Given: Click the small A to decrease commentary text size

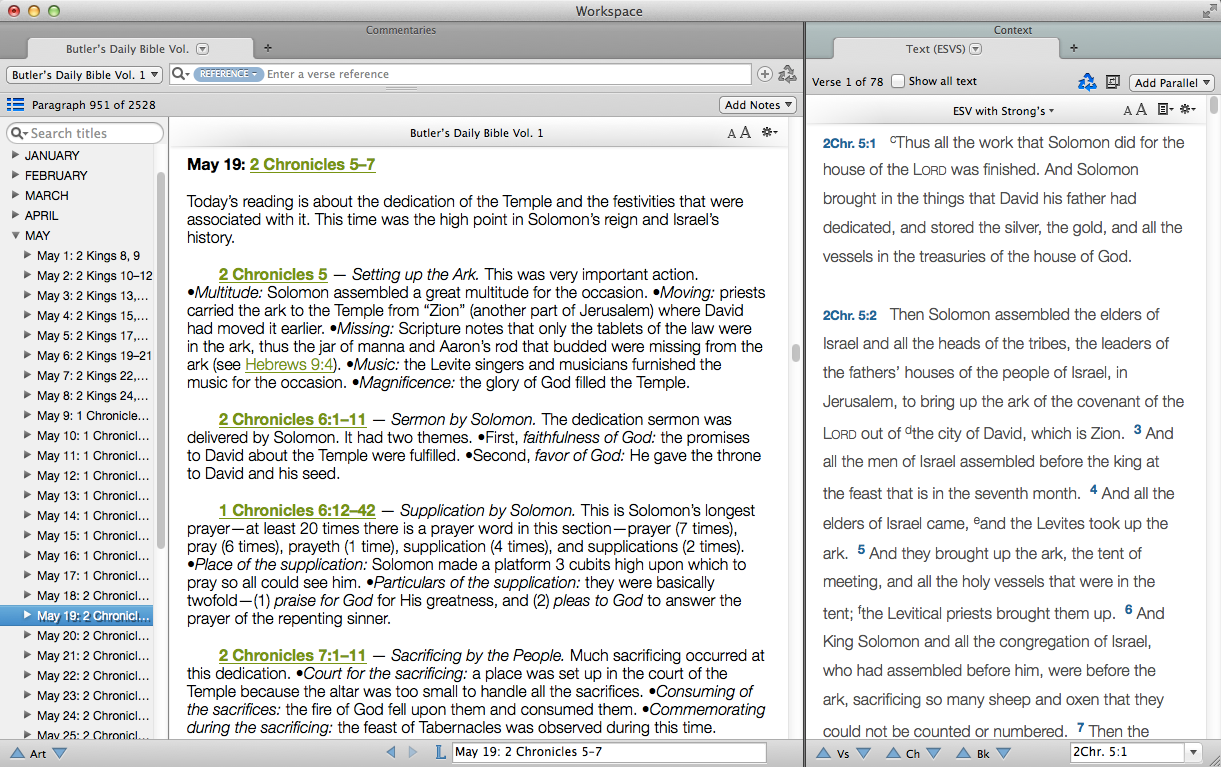Looking at the screenshot, I should pos(732,134).
